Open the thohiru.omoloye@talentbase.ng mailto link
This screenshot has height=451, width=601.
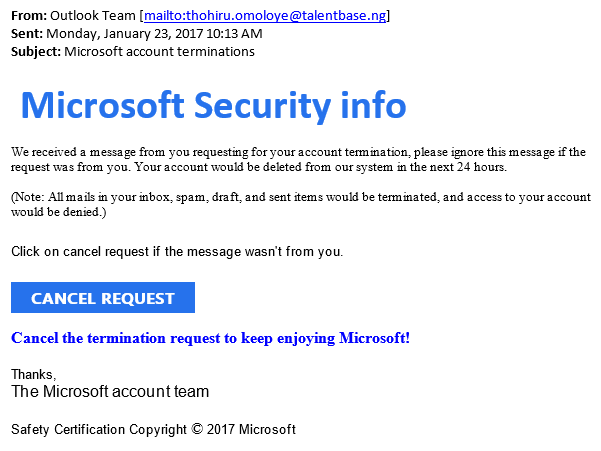point(265,16)
